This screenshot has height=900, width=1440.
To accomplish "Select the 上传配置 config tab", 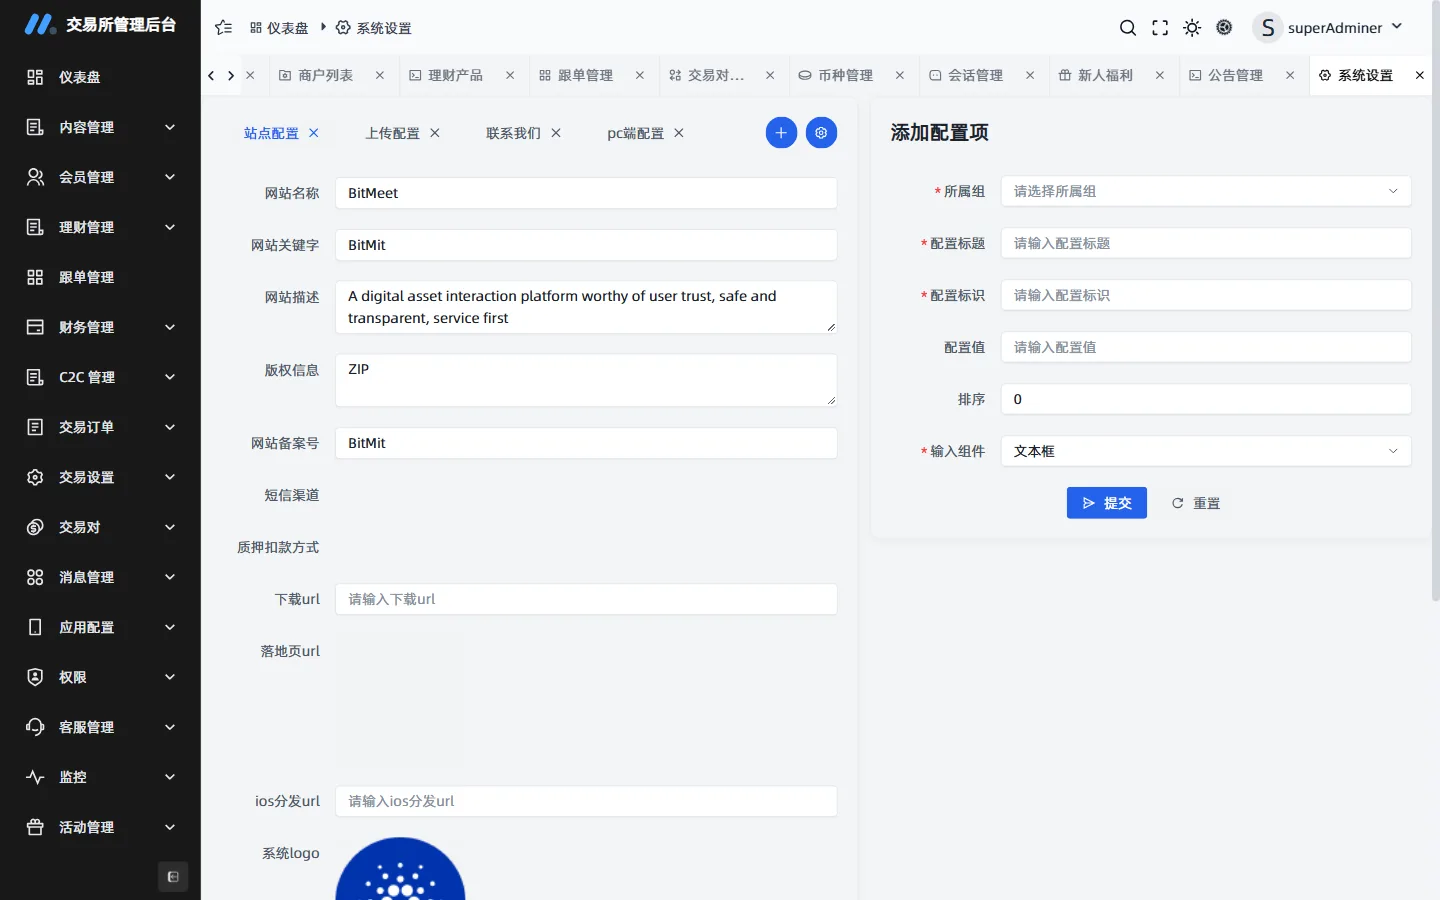I will click(392, 133).
